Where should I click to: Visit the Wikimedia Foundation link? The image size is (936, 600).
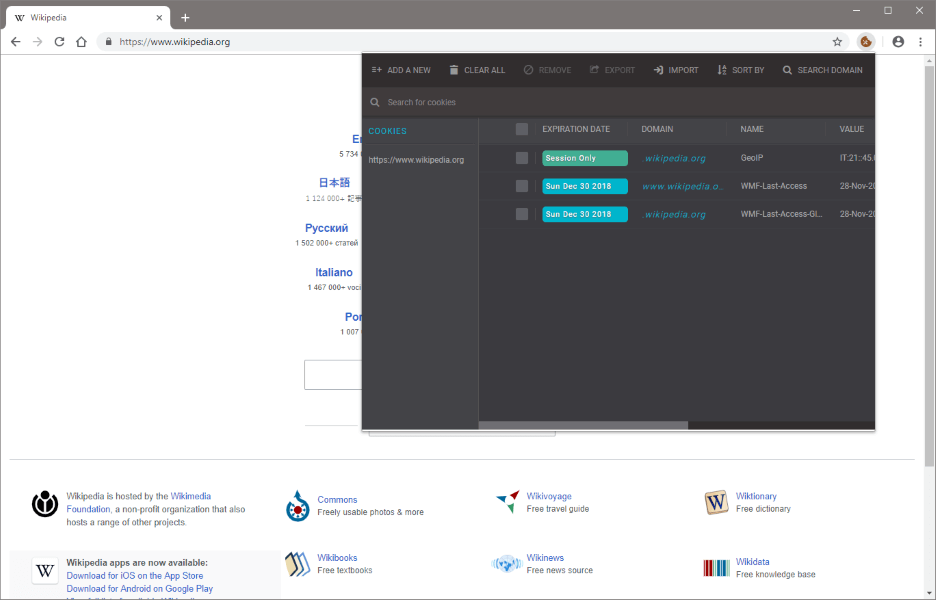point(190,495)
